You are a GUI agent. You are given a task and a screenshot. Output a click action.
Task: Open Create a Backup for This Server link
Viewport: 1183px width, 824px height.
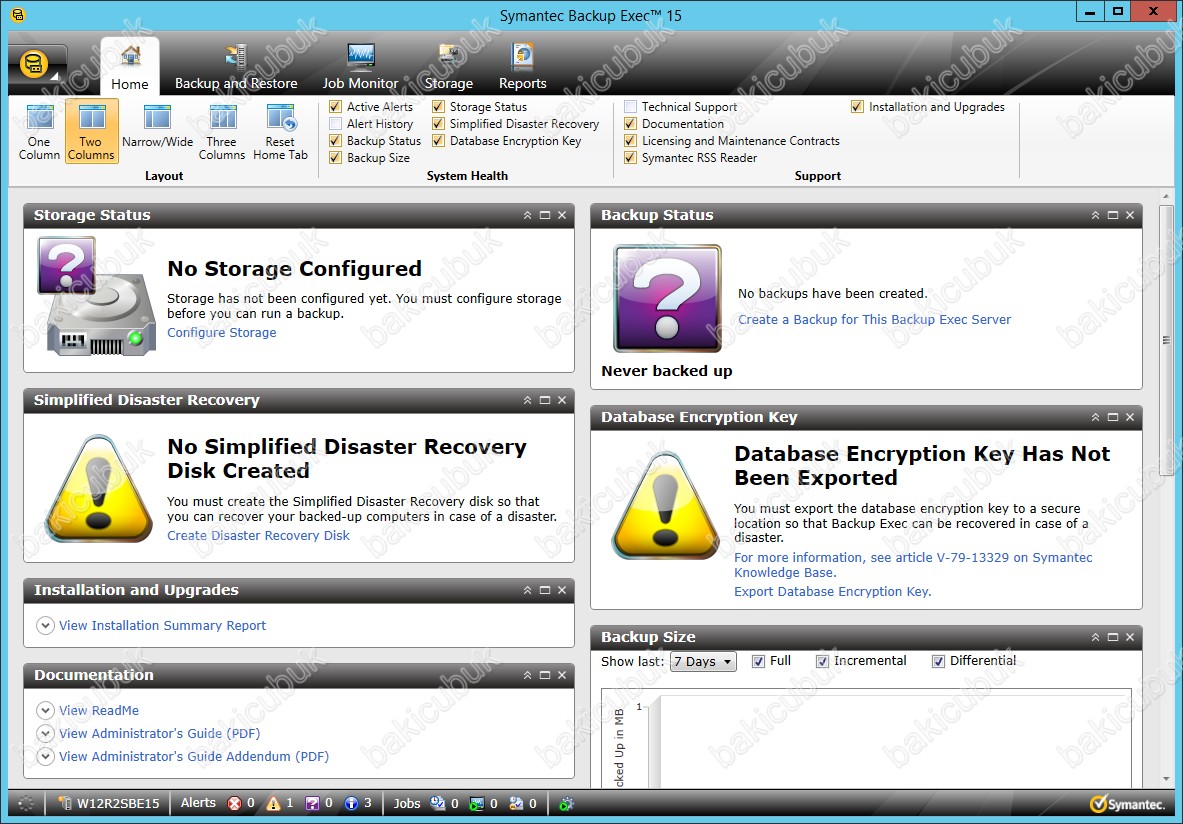(874, 320)
